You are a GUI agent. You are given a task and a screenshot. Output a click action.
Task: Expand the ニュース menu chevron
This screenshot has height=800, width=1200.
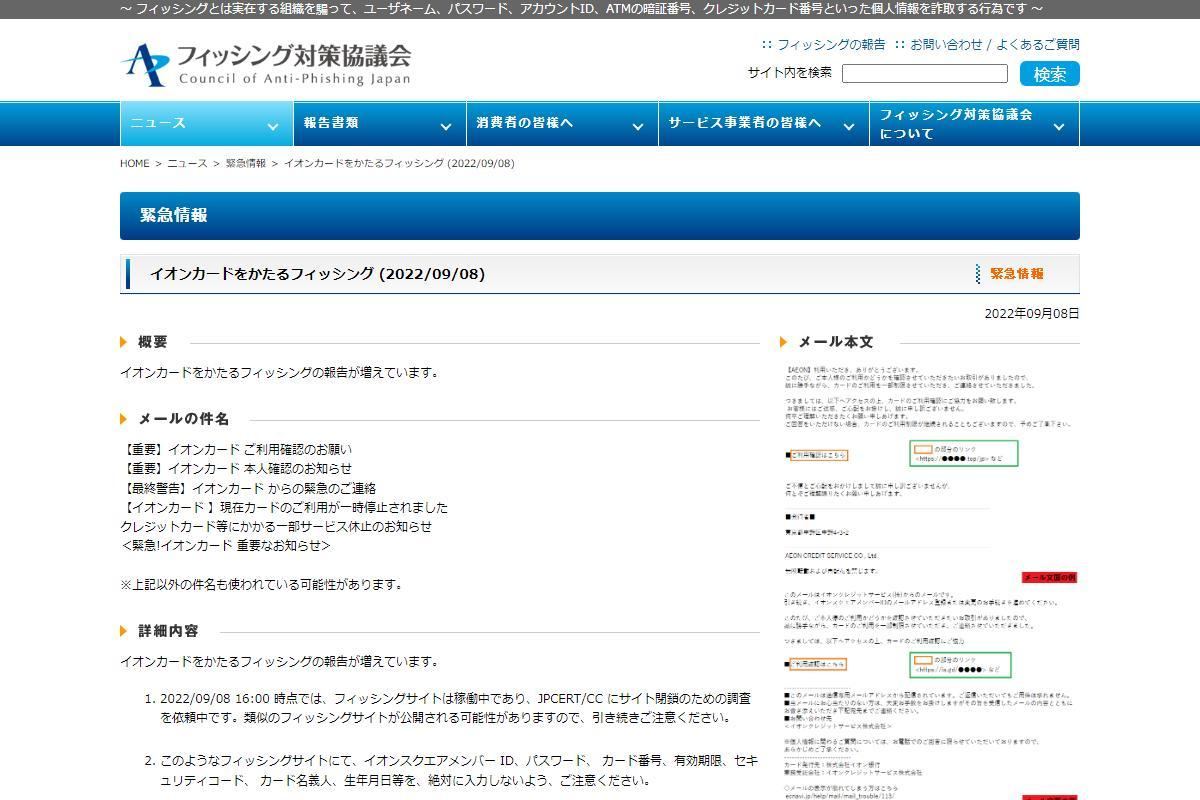point(272,126)
